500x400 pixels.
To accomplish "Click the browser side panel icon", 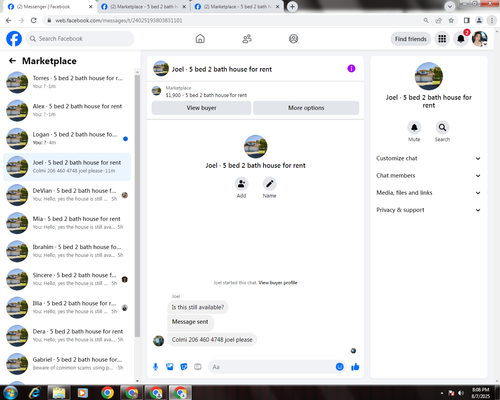I will pos(467,20).
